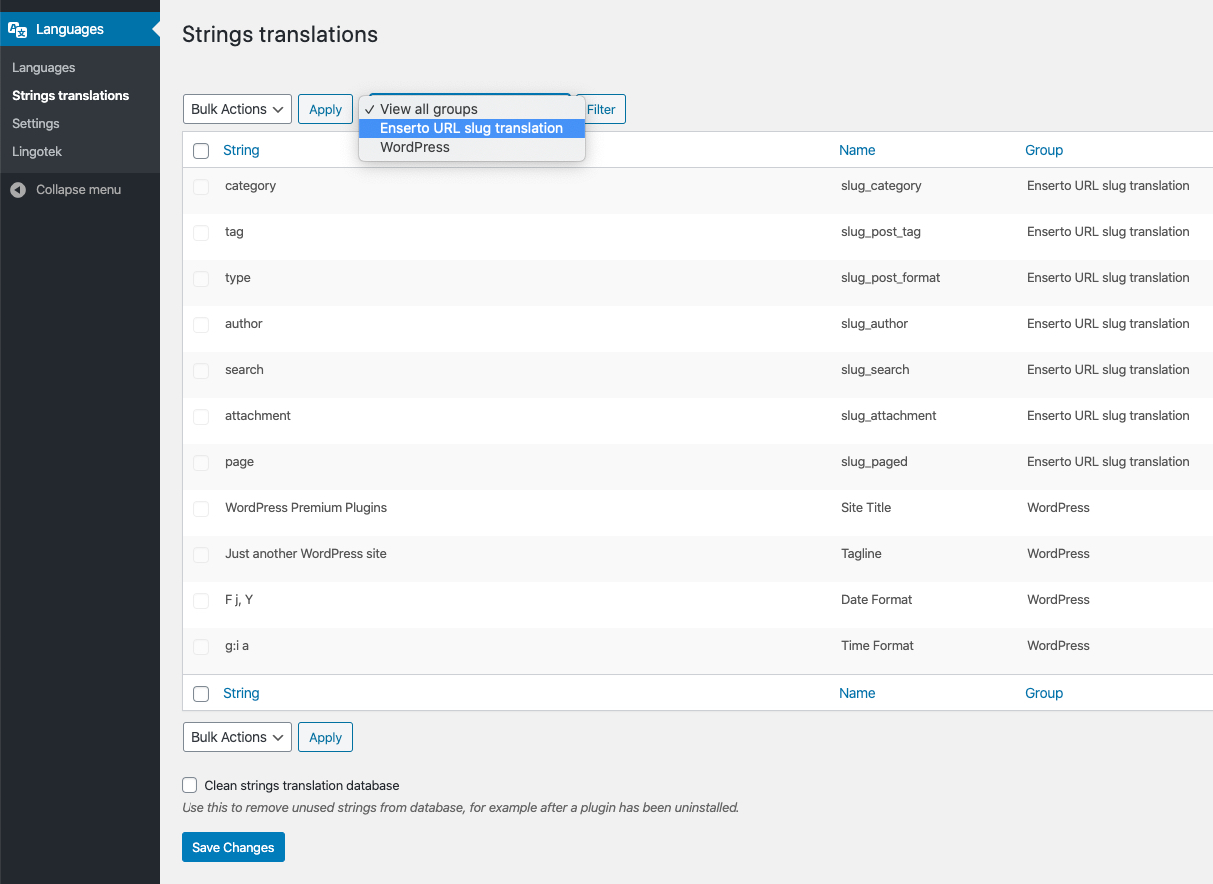Open the top Bulk Actions dropdown
Screen dimensions: 1213x884
click(237, 109)
